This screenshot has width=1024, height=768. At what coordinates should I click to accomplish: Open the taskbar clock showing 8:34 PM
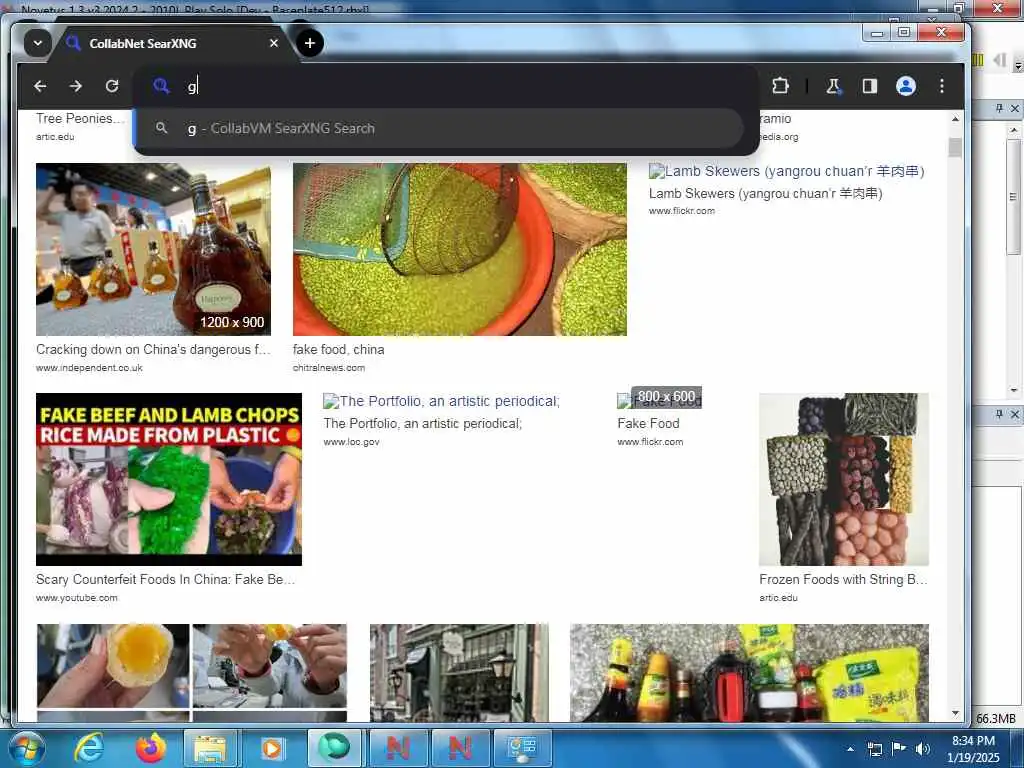click(973, 749)
